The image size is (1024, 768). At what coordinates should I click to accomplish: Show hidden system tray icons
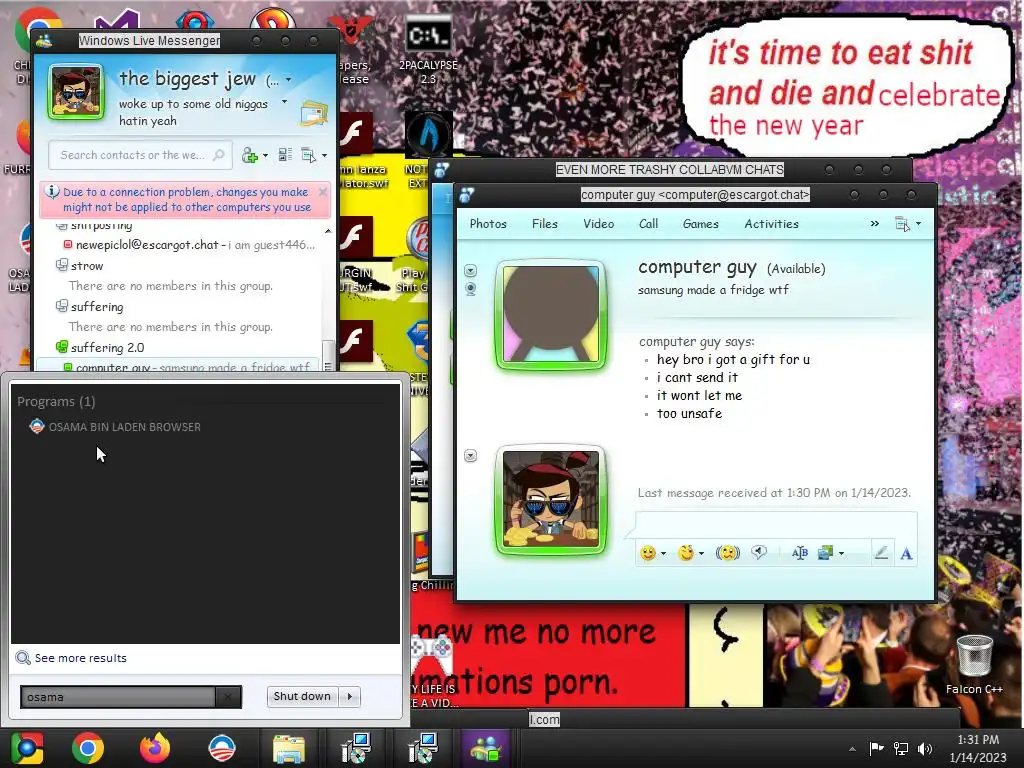852,749
